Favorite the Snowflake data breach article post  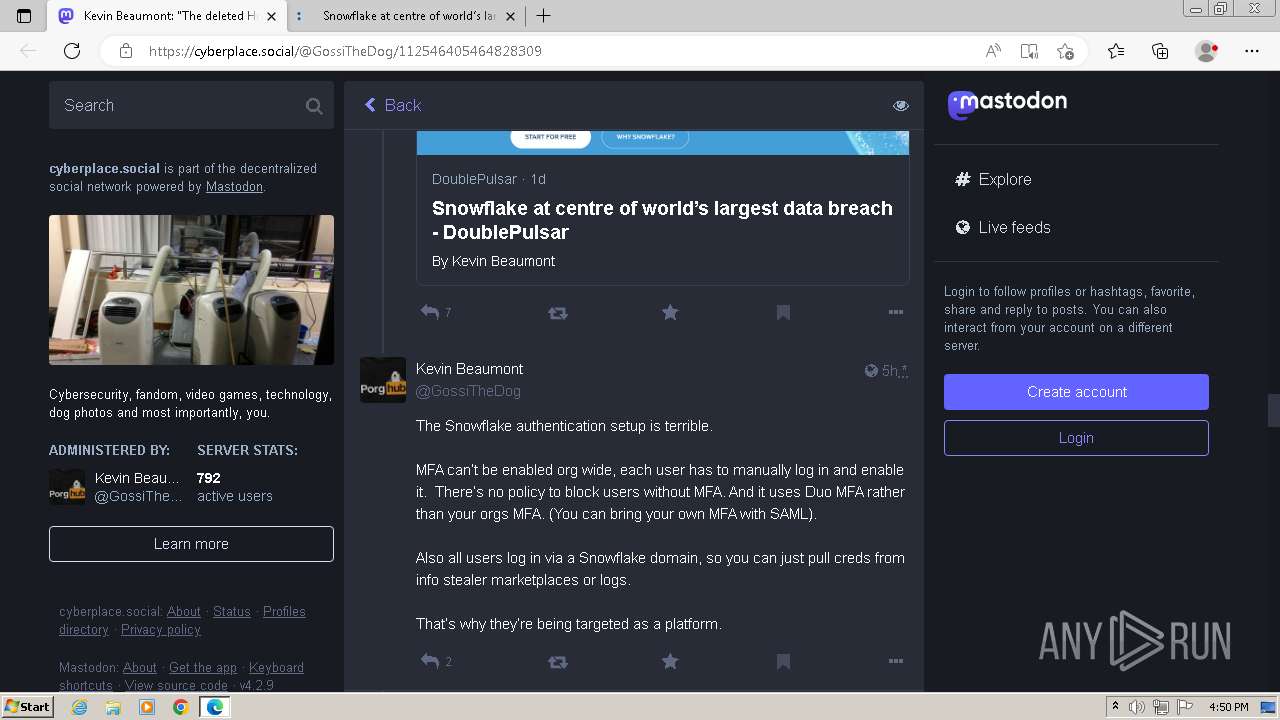point(670,313)
